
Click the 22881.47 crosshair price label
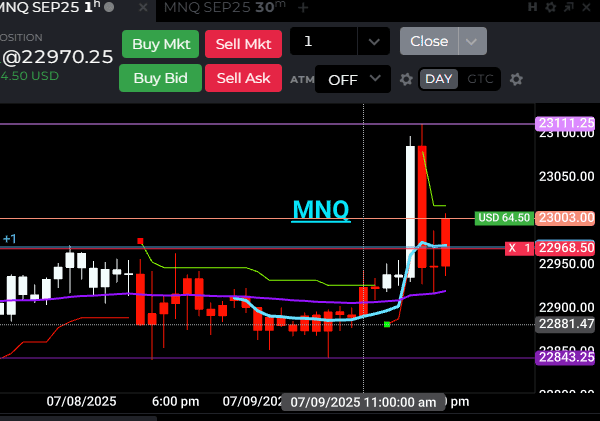coord(566,324)
